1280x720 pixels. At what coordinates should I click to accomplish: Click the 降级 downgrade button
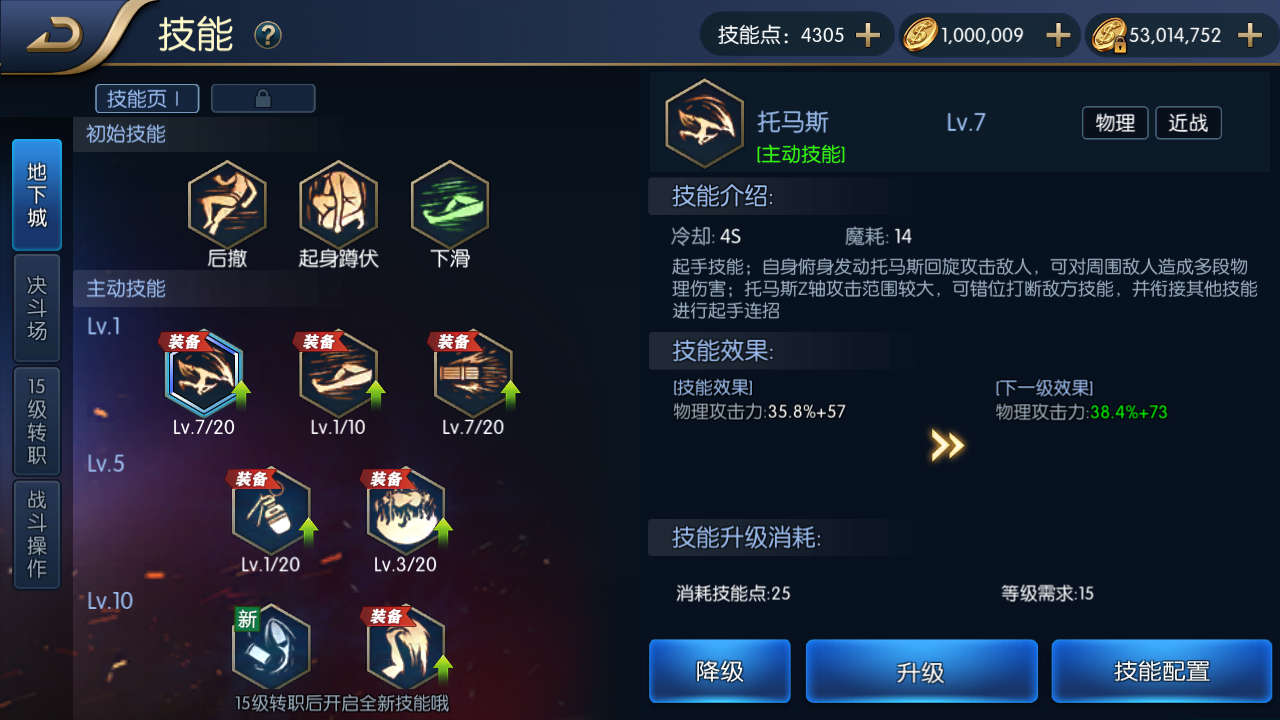point(720,671)
